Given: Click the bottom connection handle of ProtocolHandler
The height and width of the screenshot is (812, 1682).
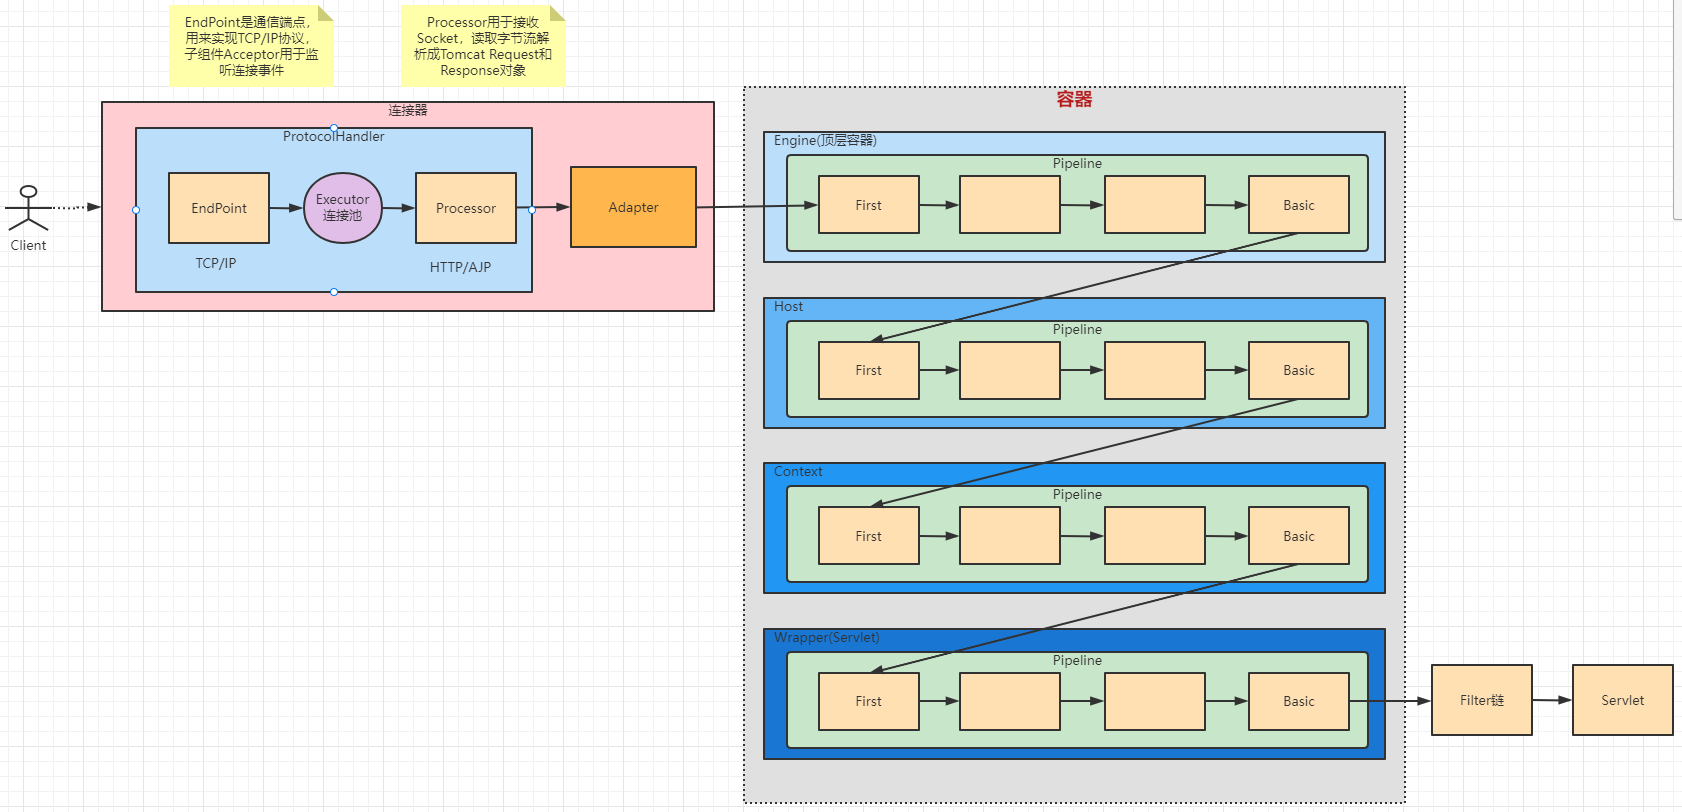Looking at the screenshot, I should pyautogui.click(x=334, y=292).
